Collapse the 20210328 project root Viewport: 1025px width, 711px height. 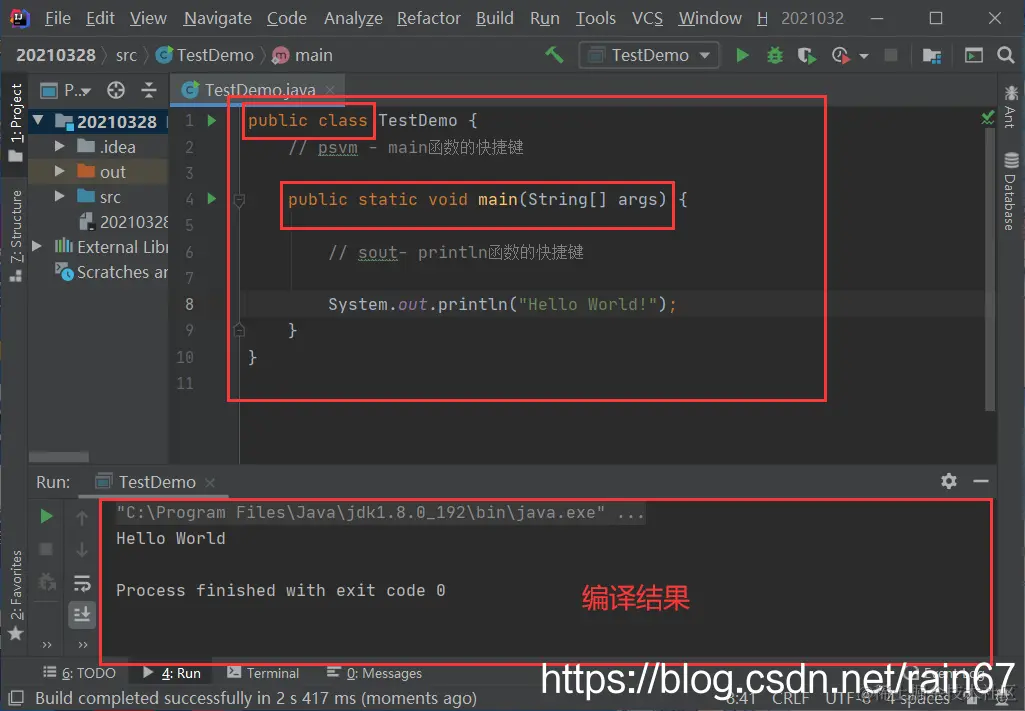[38, 120]
